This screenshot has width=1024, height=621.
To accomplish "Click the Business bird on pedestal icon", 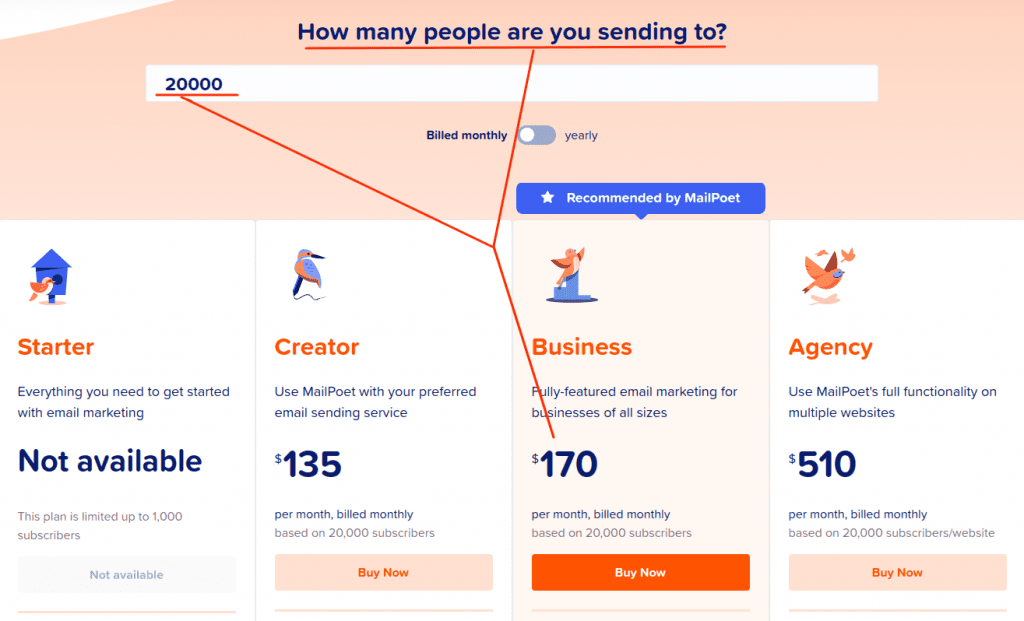I will 571,274.
